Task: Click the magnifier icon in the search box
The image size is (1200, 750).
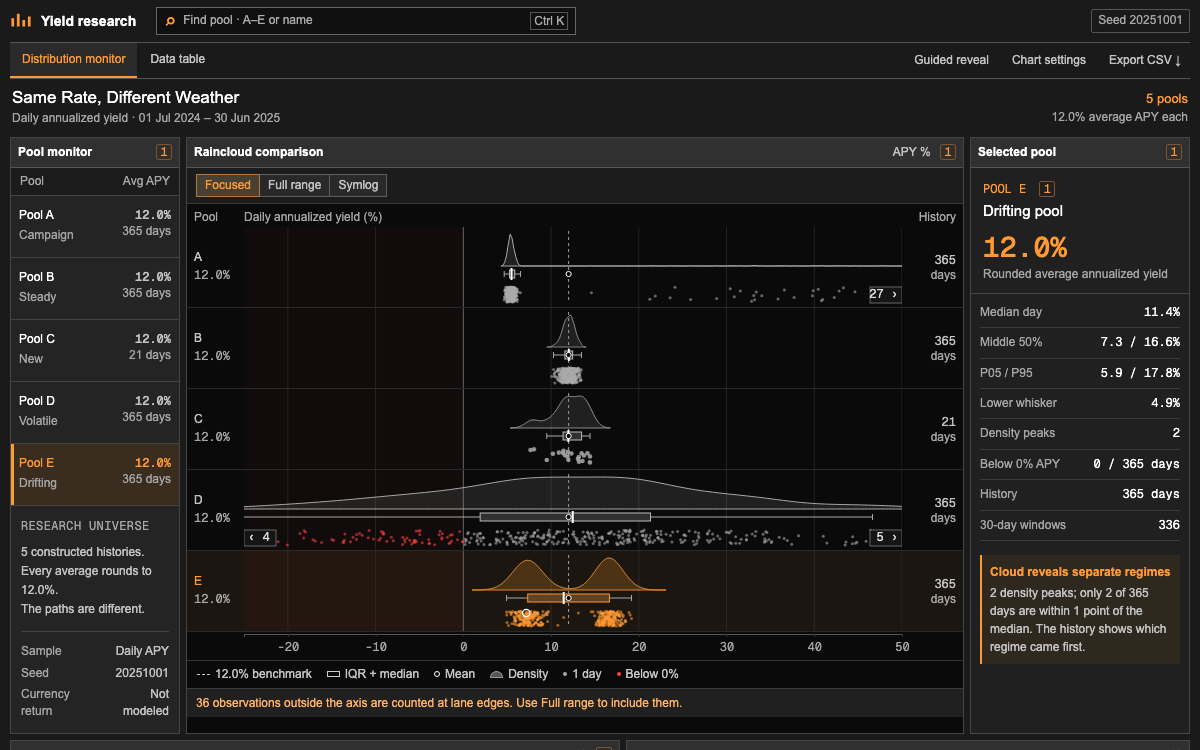Action: [170, 20]
